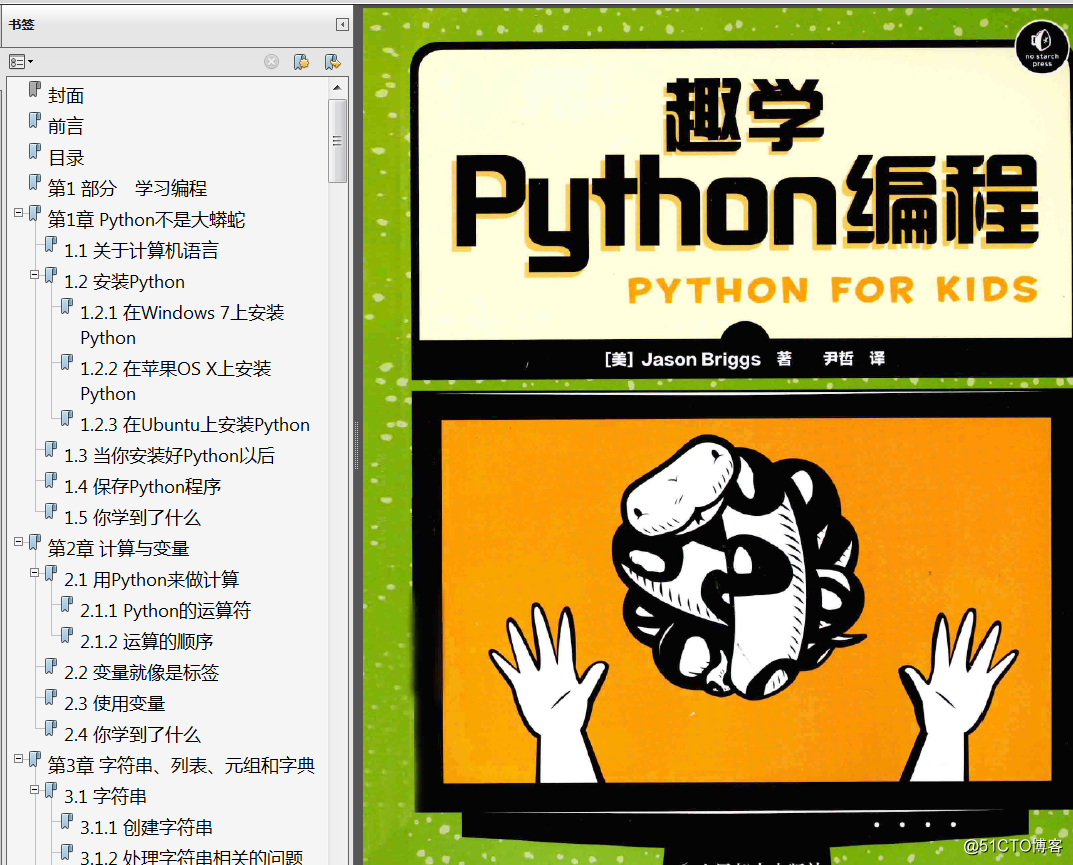
Task: Go to 3.1 字符串 section
Action: (x=105, y=797)
